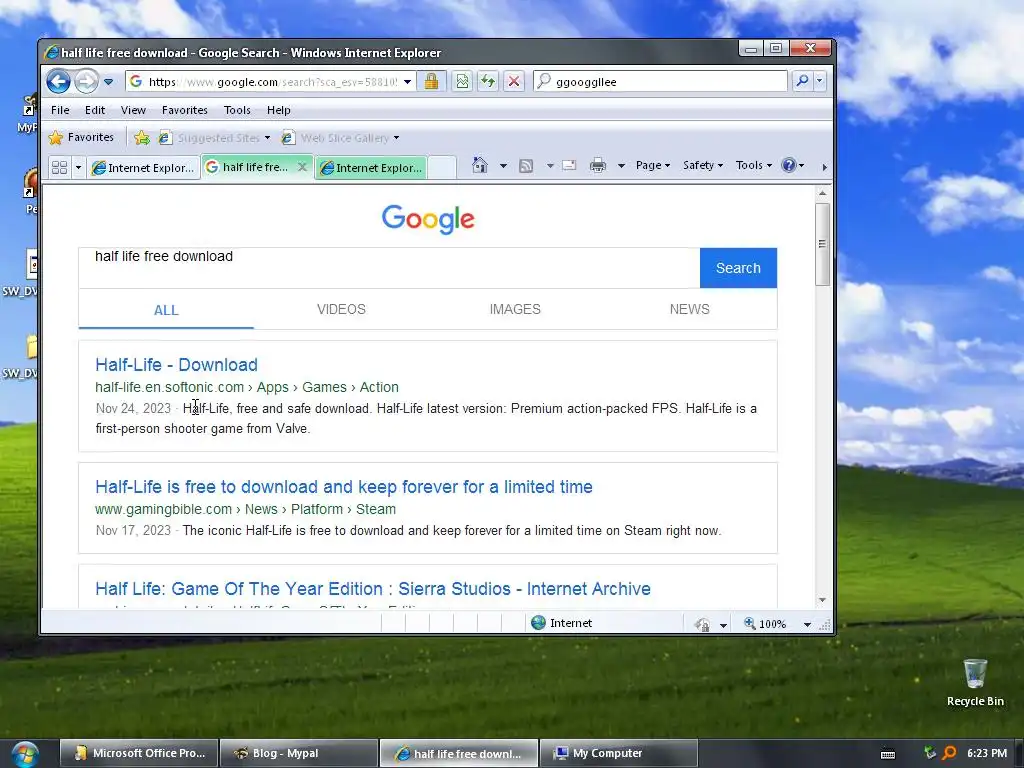
Task: Click the browser Forward arrow button
Action: tap(86, 82)
